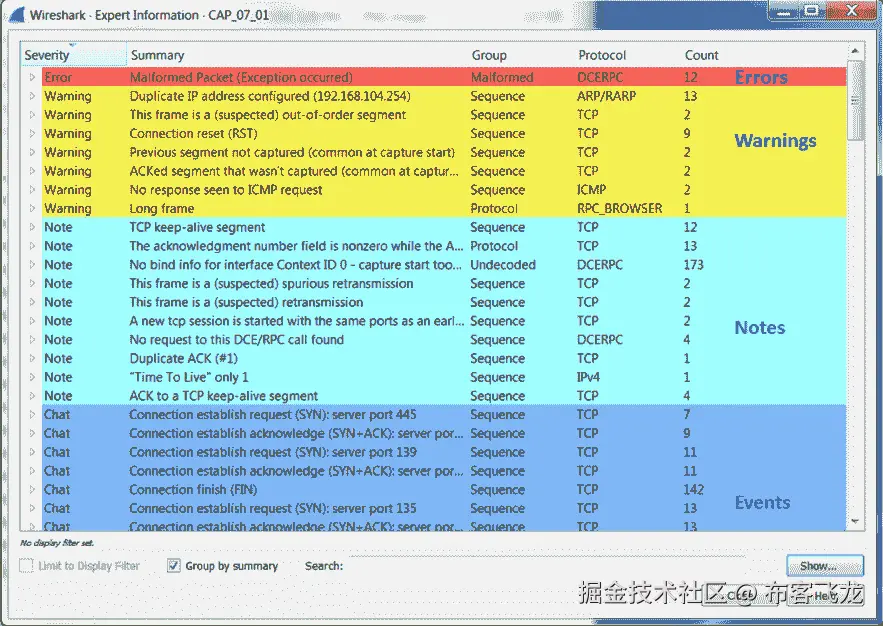Expand the out-of-order segment warning row
This screenshot has height=626, width=883.
click(x=32, y=115)
